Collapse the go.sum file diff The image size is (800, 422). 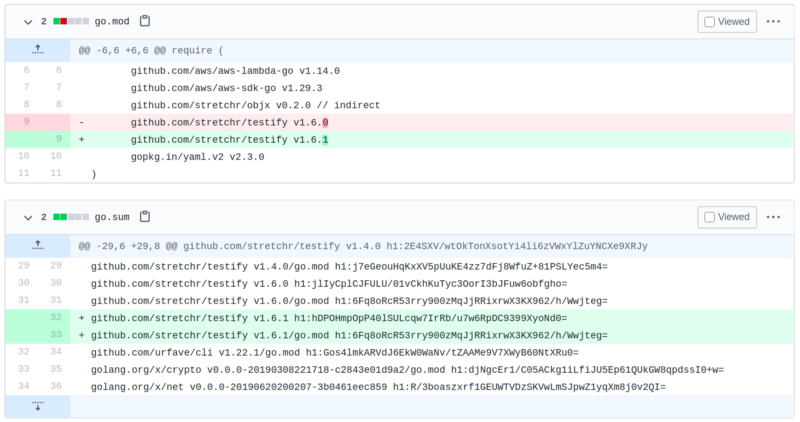[28, 217]
